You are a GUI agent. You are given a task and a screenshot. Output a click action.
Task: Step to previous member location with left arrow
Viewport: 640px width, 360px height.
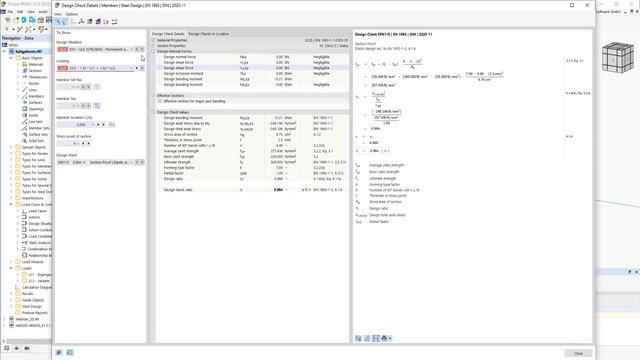98,124
